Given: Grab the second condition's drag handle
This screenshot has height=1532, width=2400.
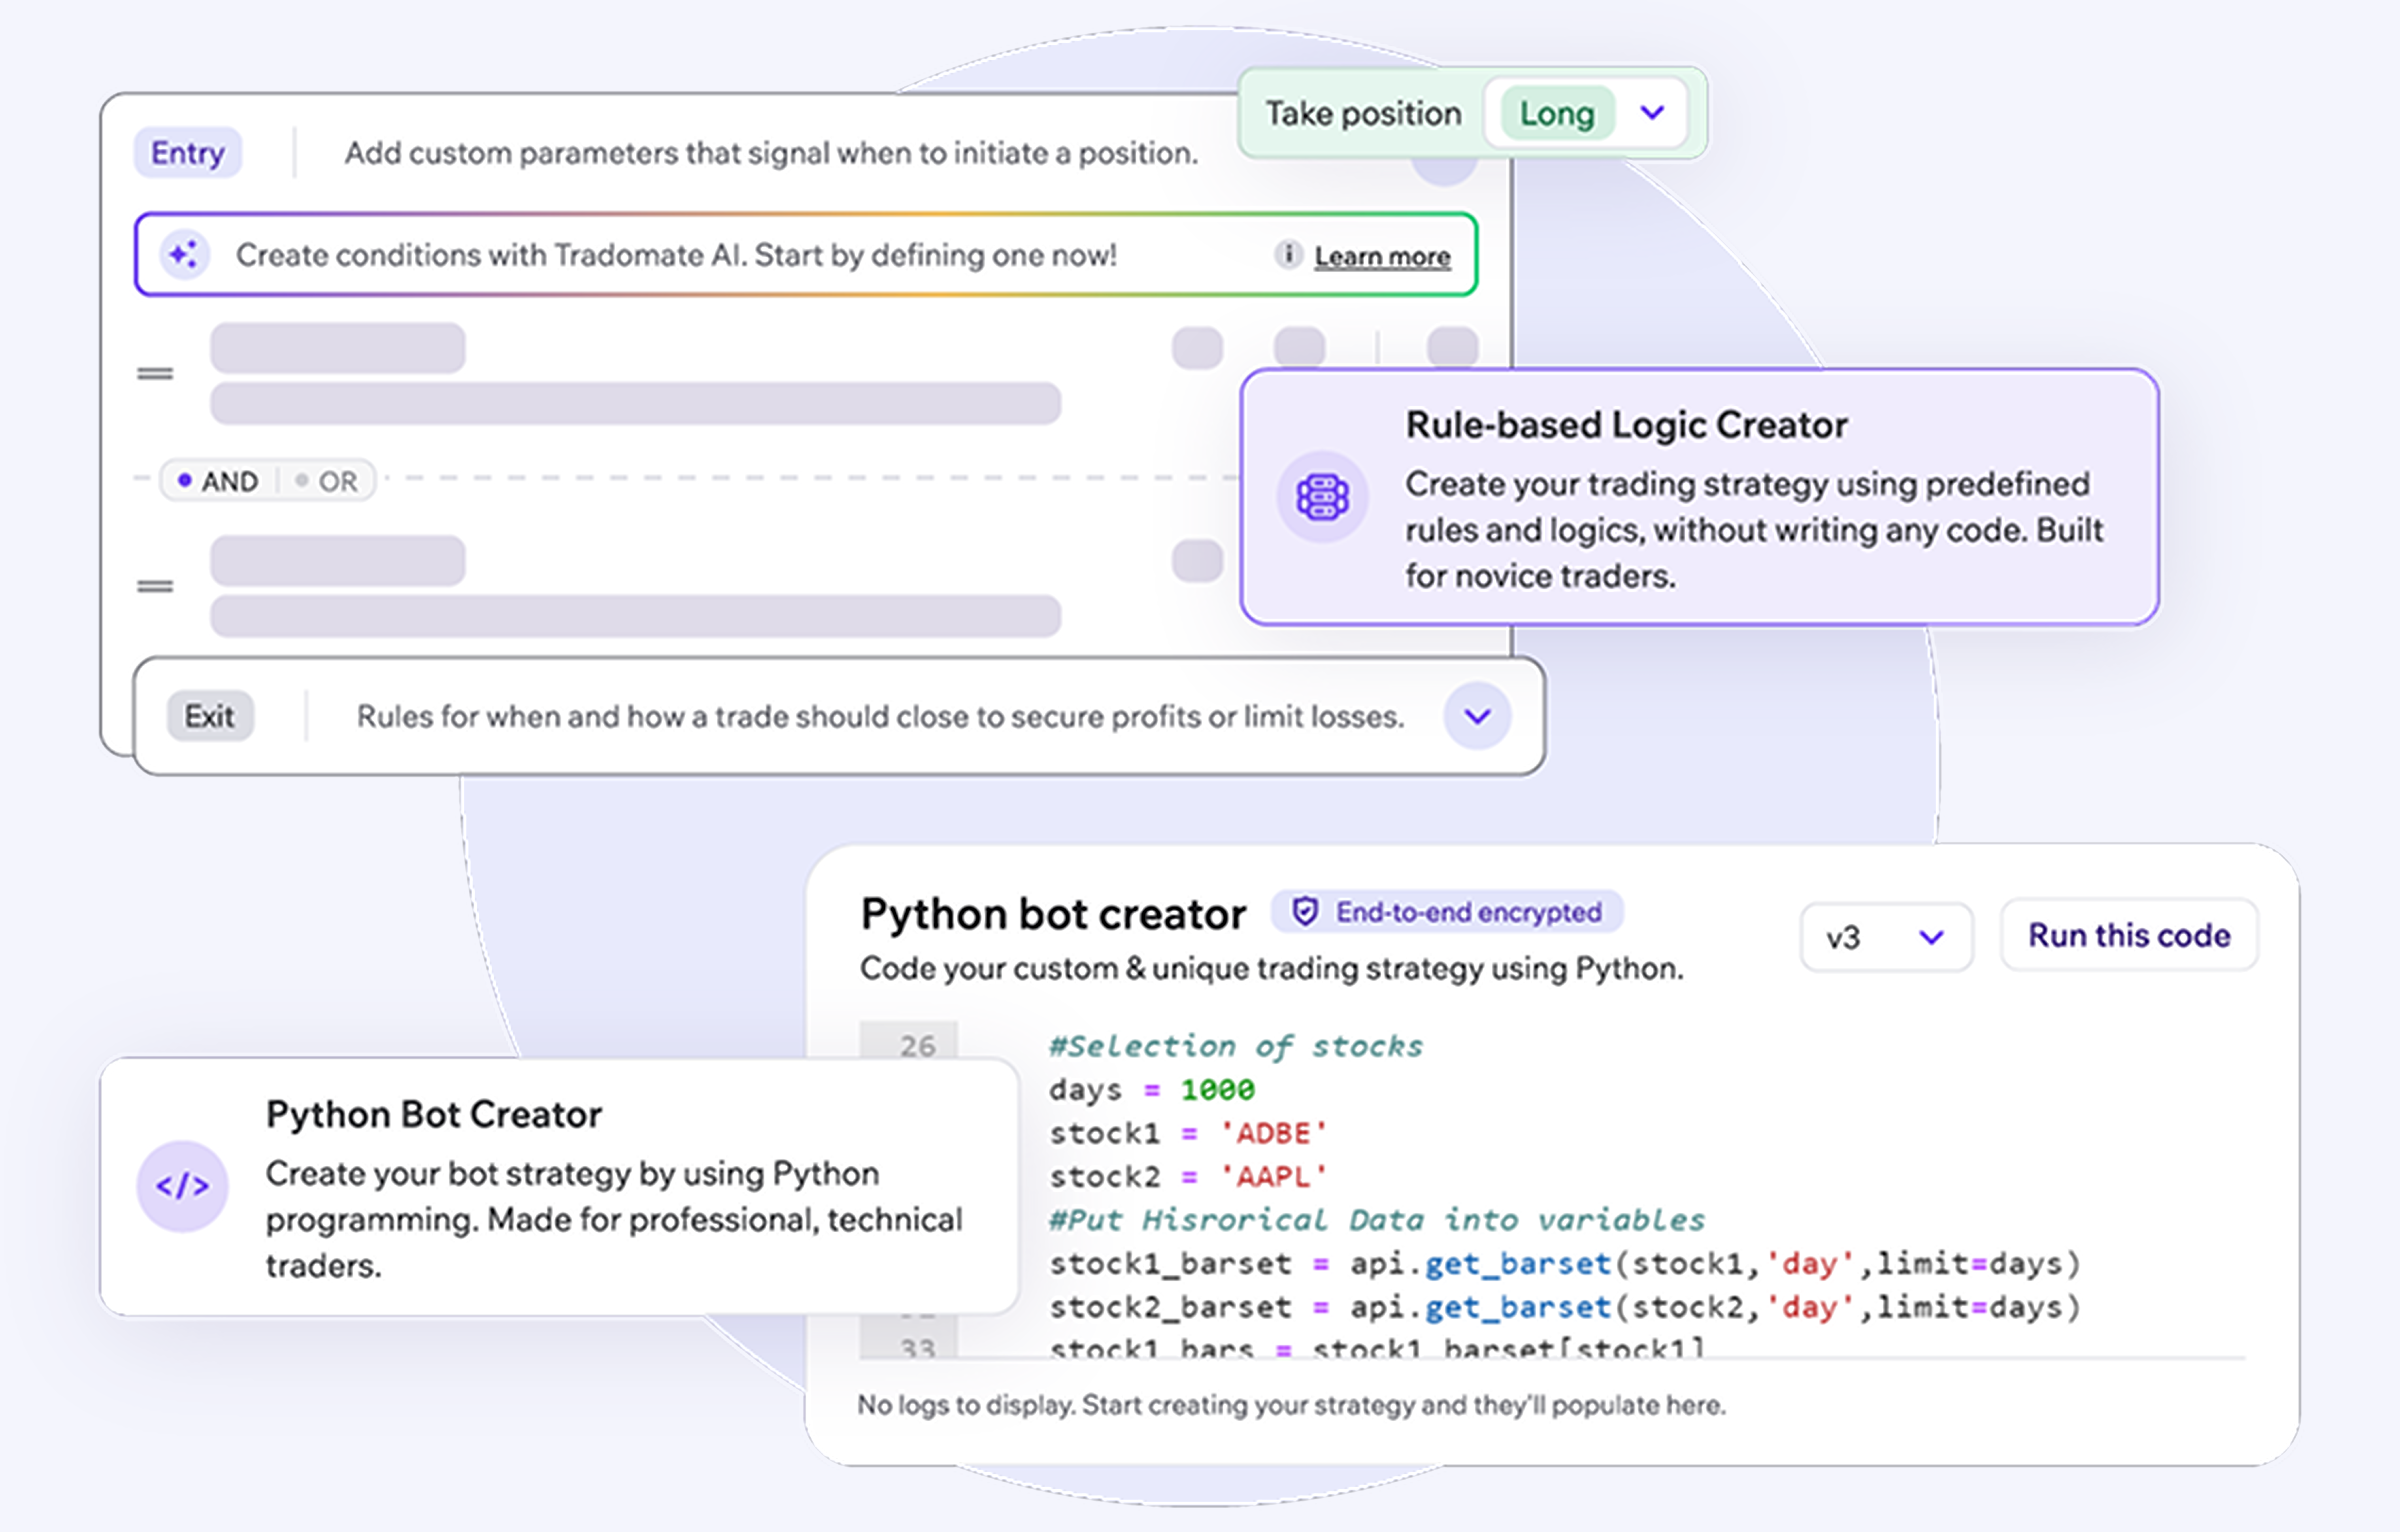Looking at the screenshot, I should 155,587.
